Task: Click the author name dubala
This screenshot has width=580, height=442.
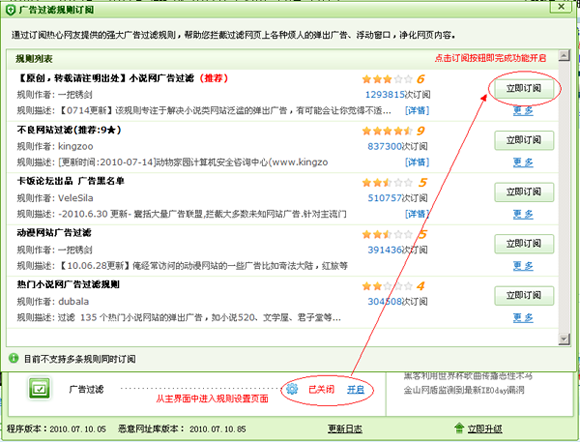Action: point(73,302)
